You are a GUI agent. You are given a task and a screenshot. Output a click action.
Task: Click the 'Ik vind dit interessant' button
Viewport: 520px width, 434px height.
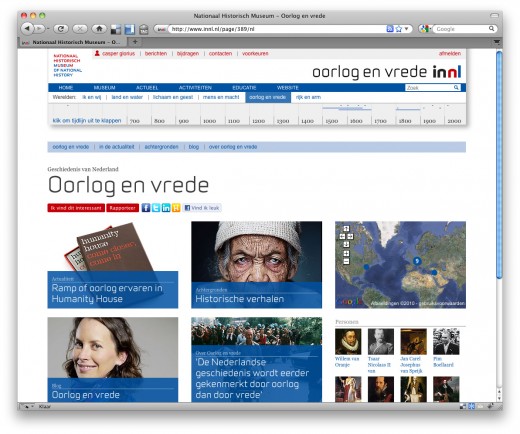(76, 208)
